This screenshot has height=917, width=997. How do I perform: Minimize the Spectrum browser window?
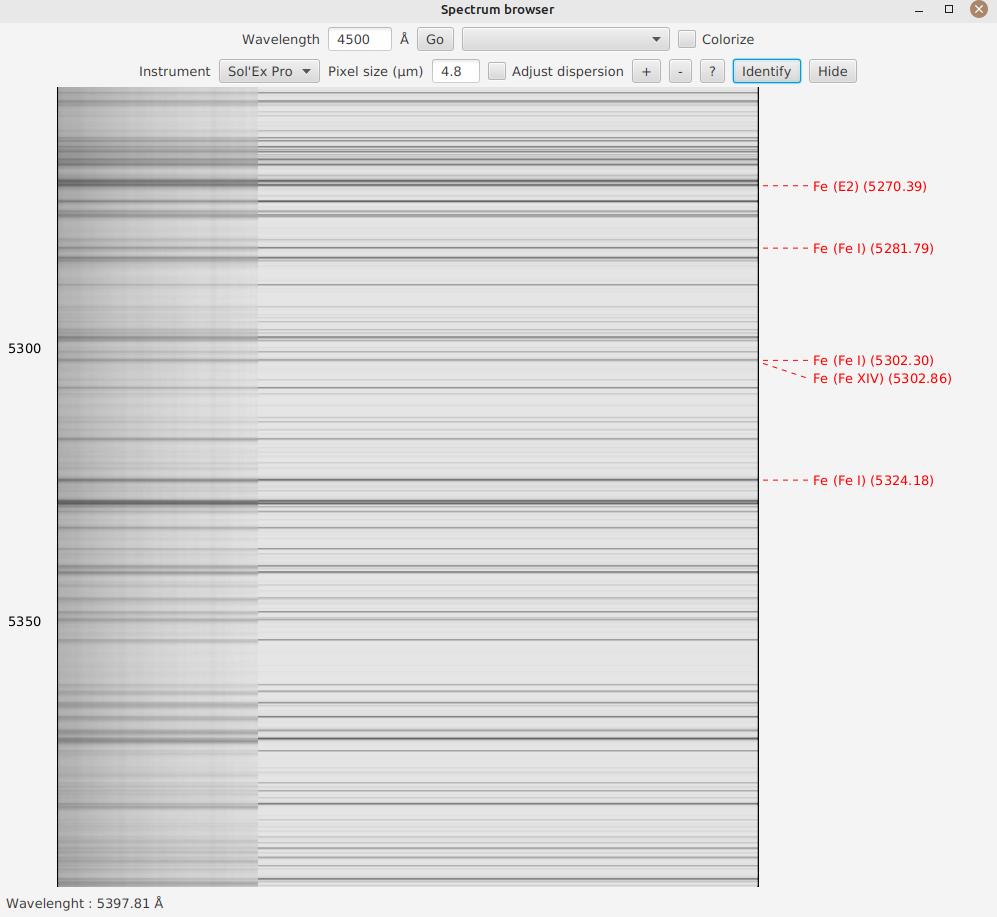click(919, 10)
